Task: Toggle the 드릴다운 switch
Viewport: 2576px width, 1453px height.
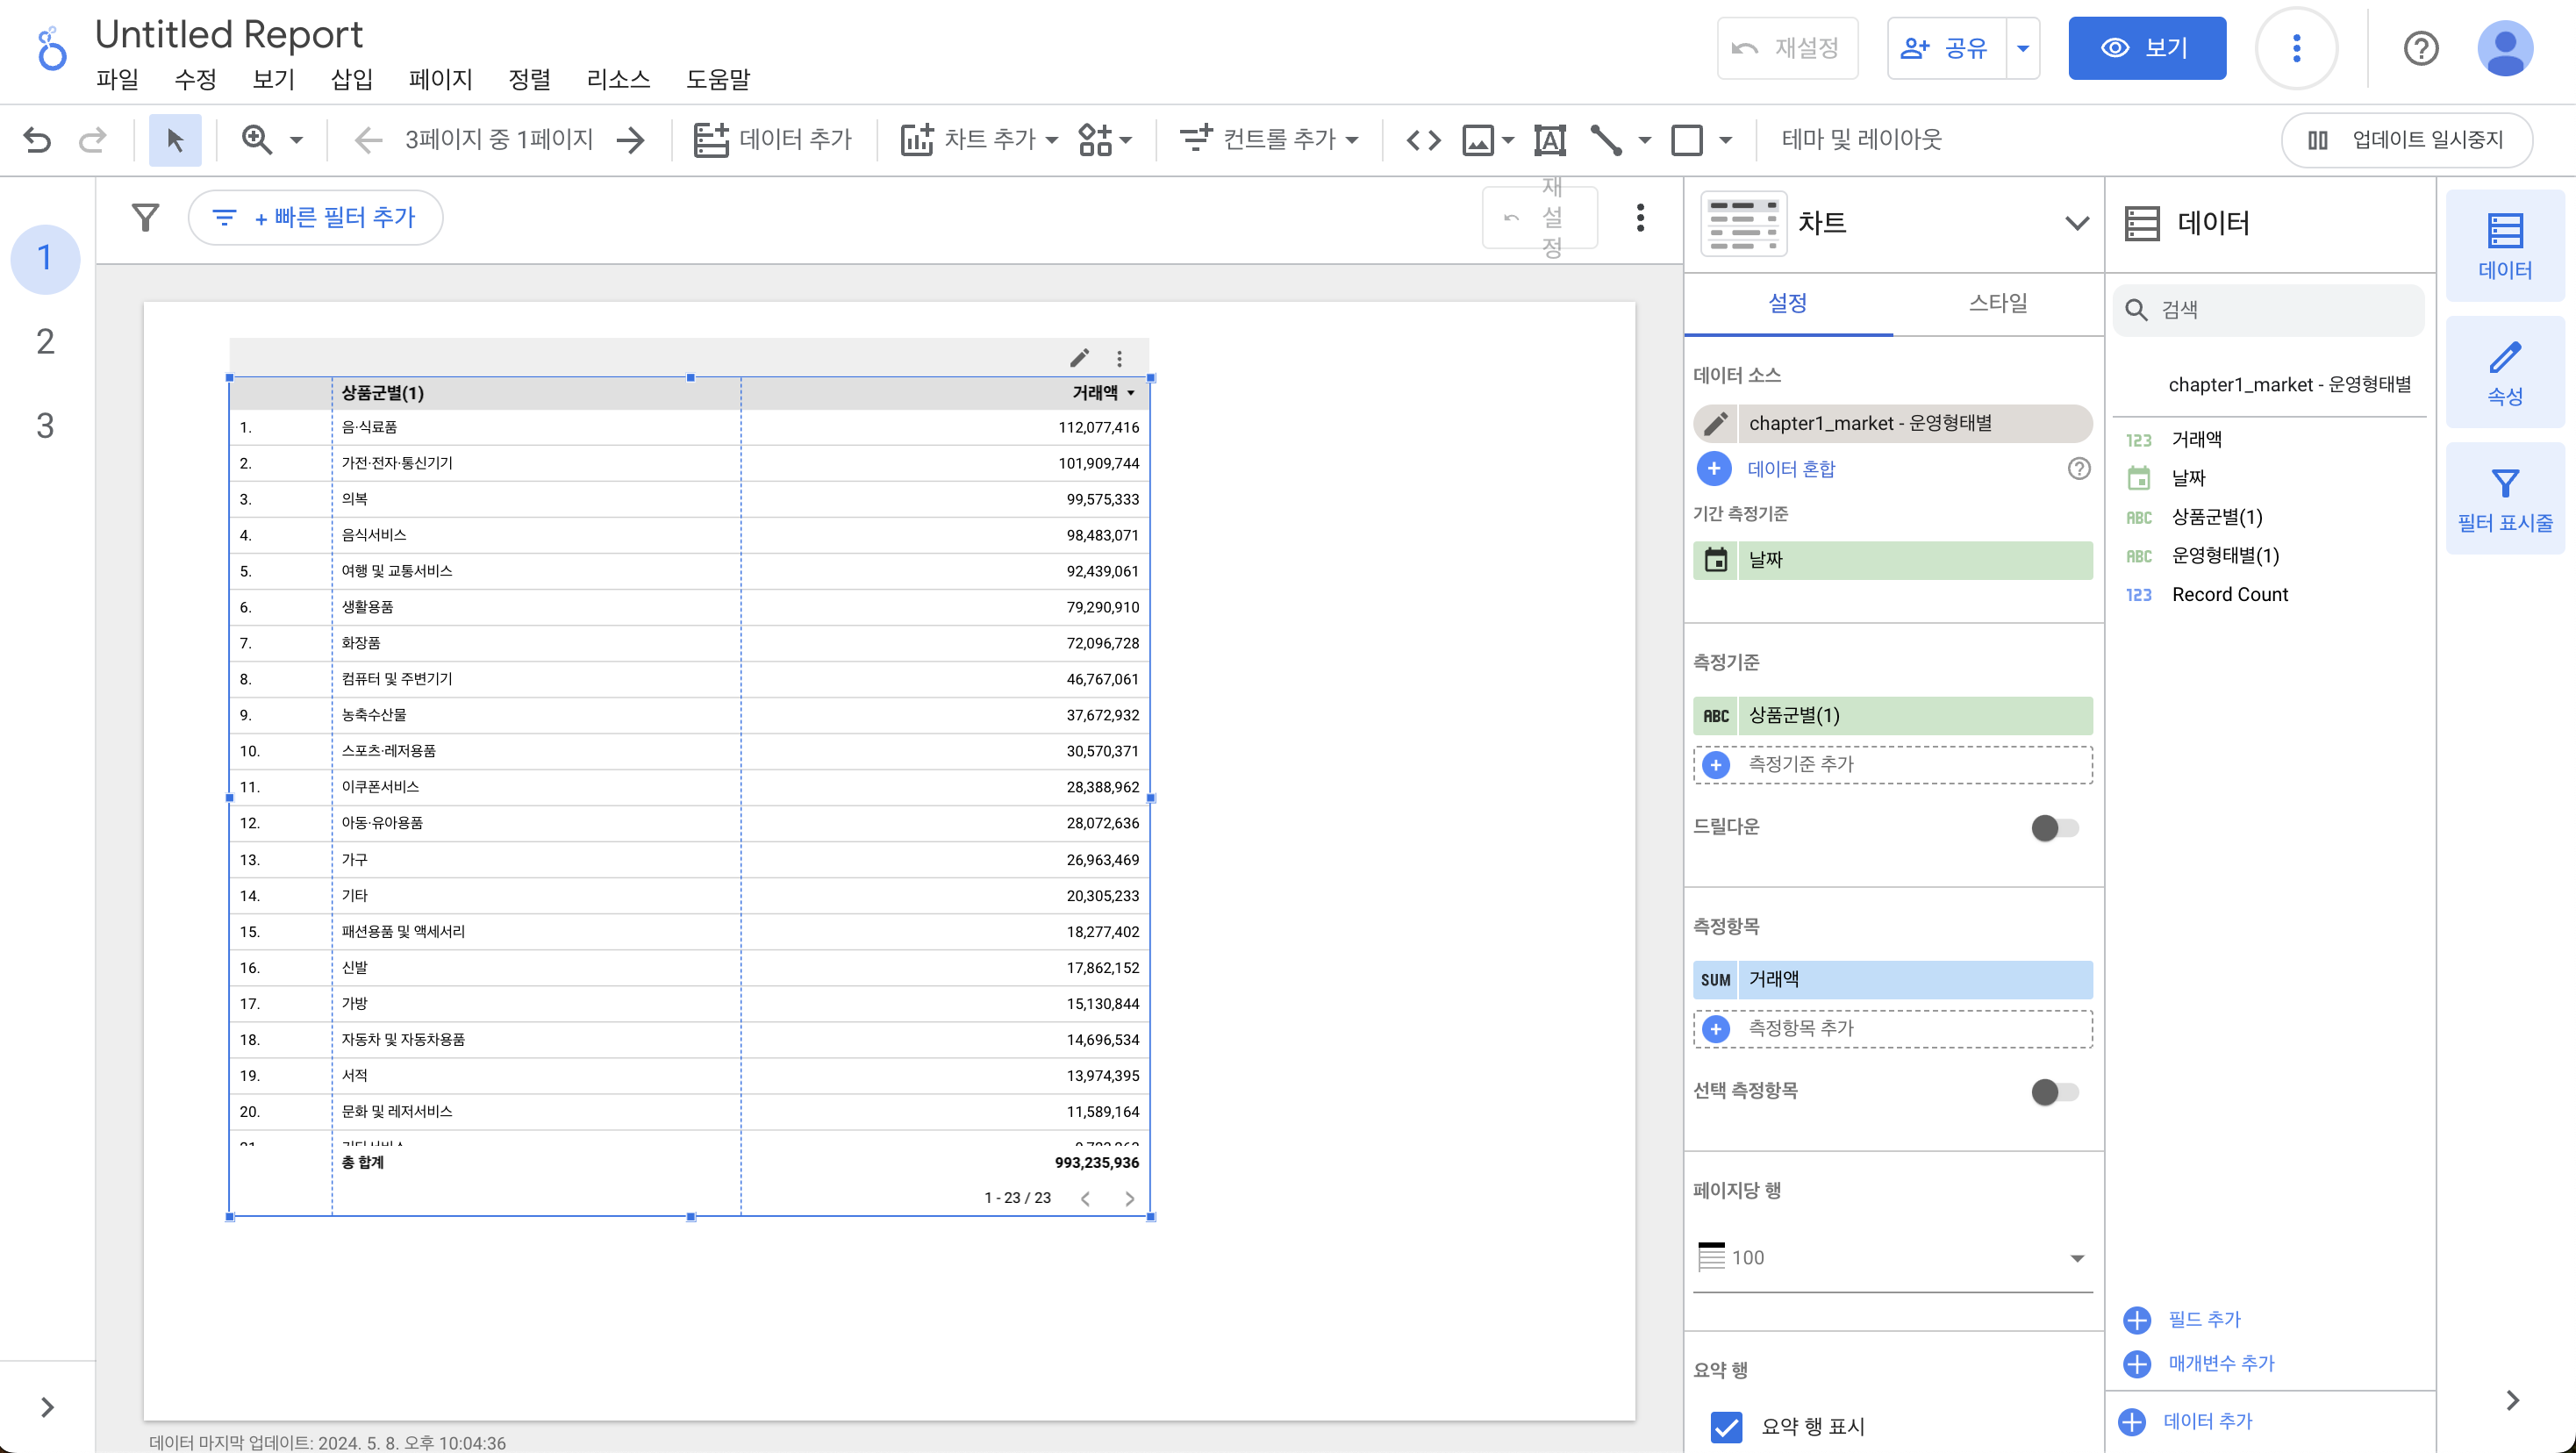Action: click(x=2054, y=827)
